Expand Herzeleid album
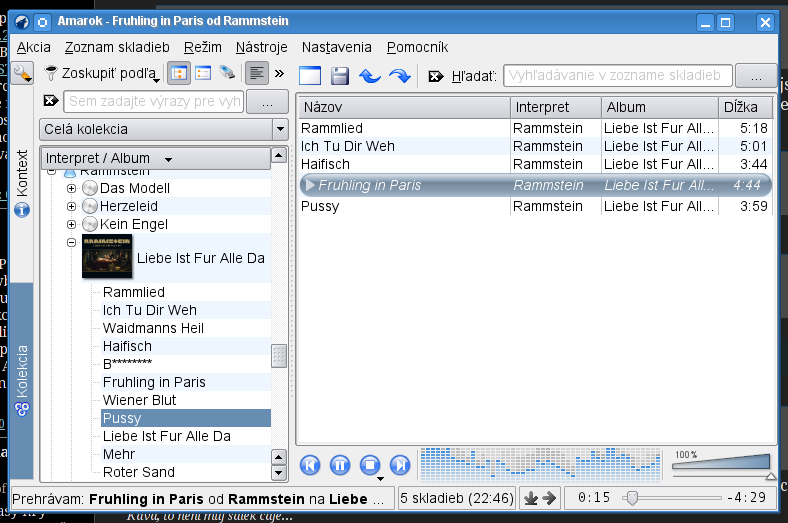Viewport: 788px width, 523px height. pyautogui.click(x=71, y=206)
